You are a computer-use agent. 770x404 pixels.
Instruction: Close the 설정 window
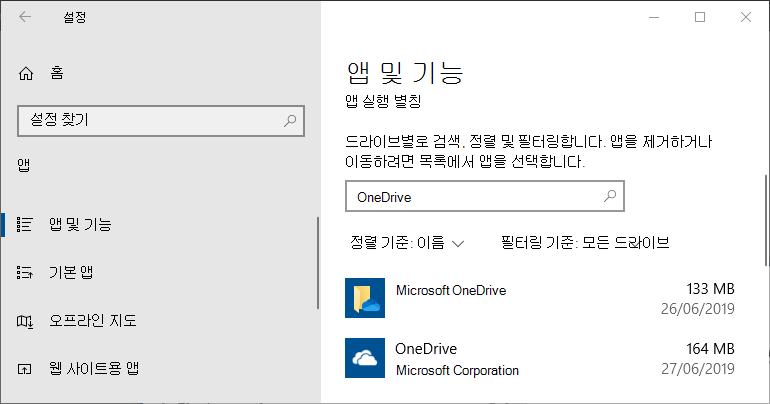[745, 17]
